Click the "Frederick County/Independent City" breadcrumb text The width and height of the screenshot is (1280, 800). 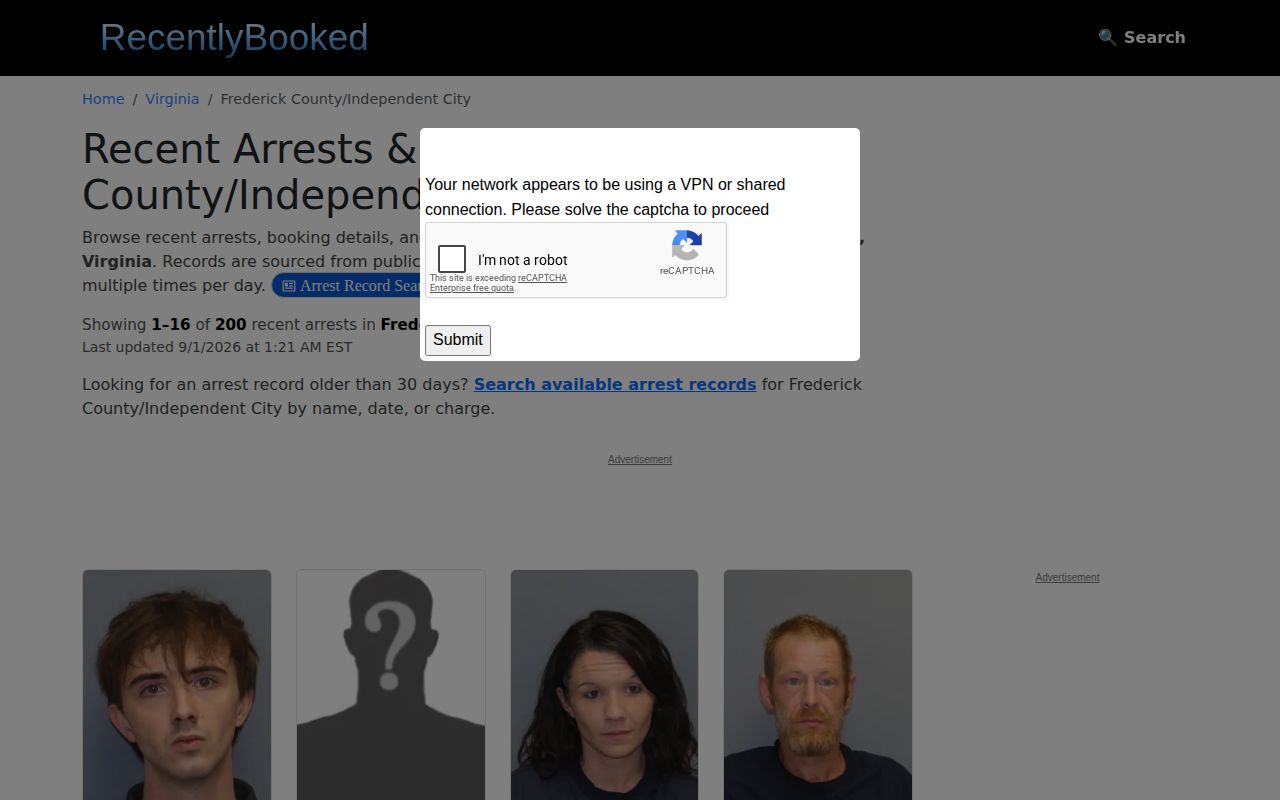345,99
